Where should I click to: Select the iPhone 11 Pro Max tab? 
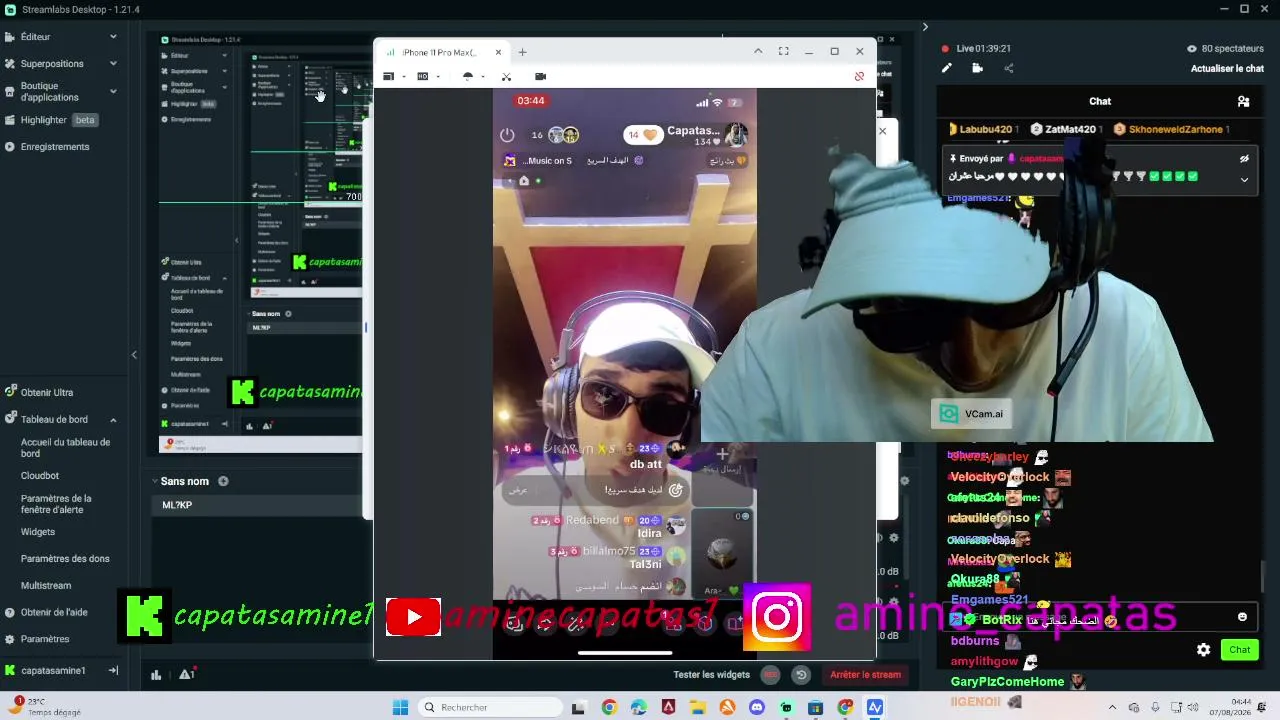[x=438, y=52]
